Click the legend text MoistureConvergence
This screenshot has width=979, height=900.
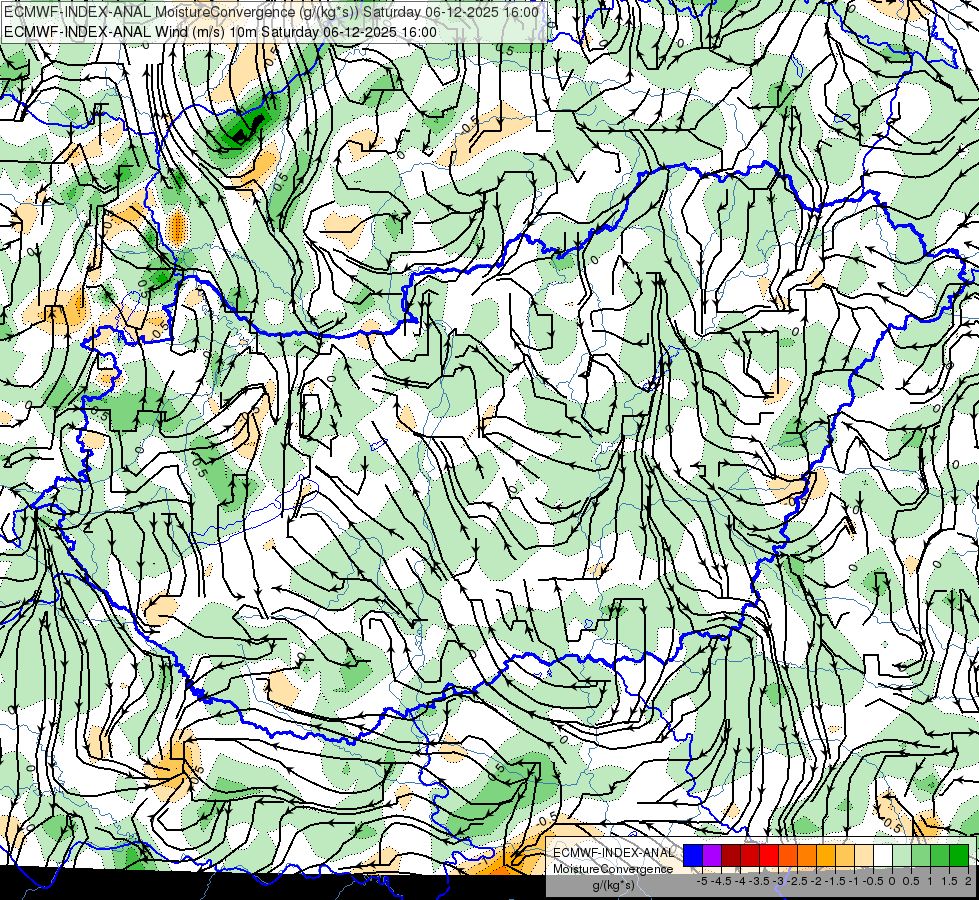(x=613, y=869)
